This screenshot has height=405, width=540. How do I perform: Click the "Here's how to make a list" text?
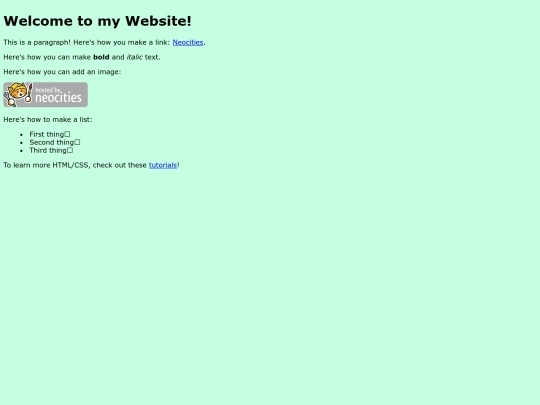[48, 120]
